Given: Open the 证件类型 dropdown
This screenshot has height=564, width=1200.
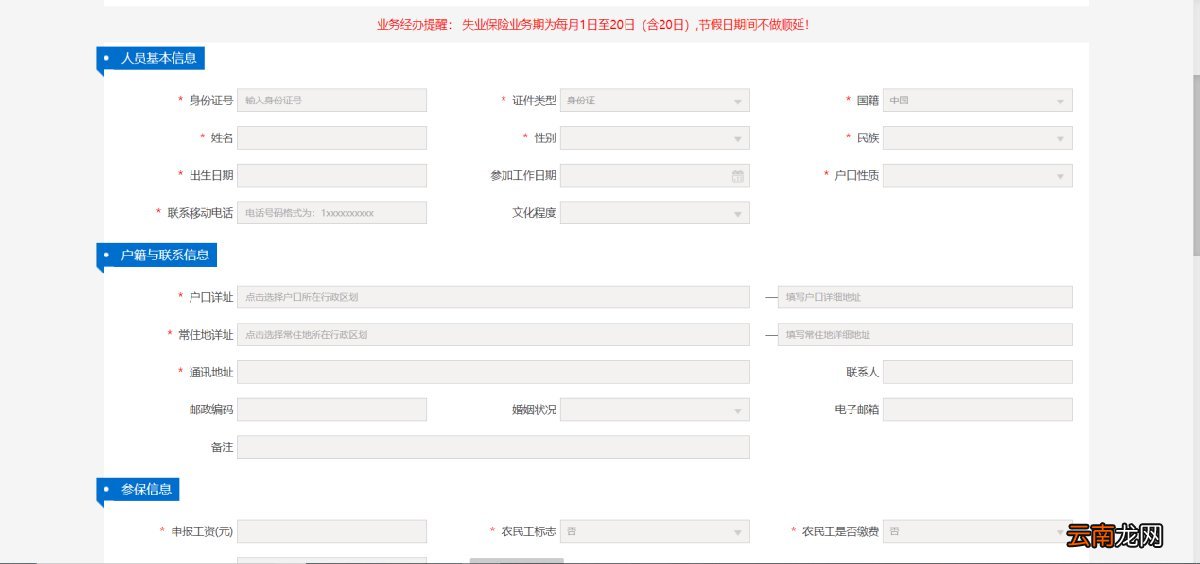Looking at the screenshot, I should 655,100.
